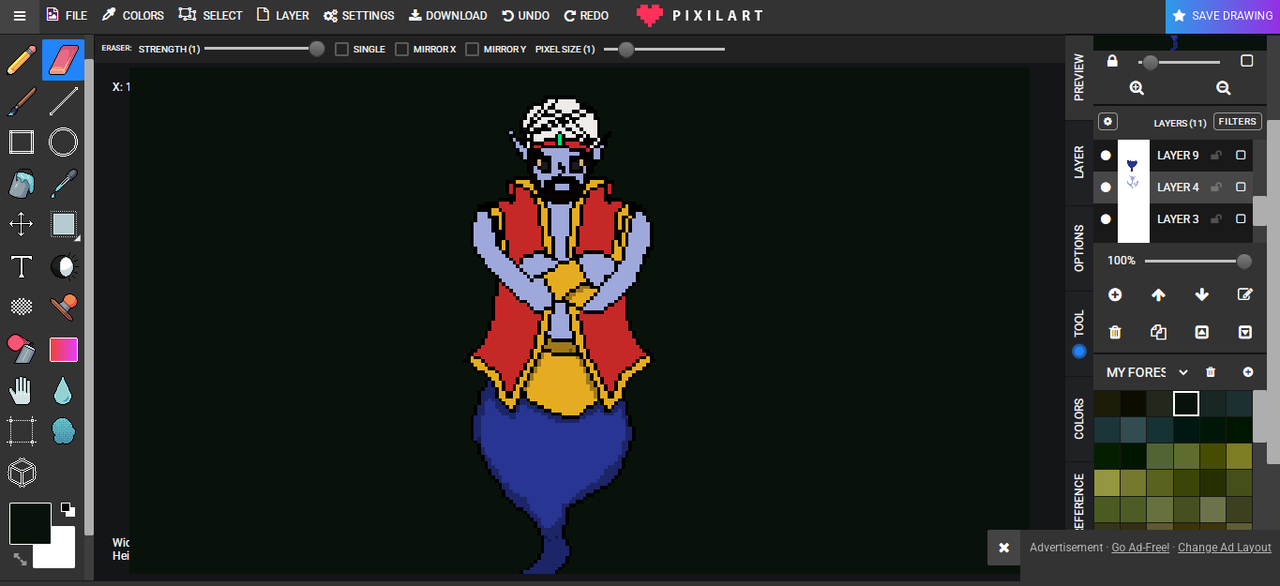The image size is (1280, 586).
Task: Toggle the Single eraser checkbox
Action: point(342,49)
